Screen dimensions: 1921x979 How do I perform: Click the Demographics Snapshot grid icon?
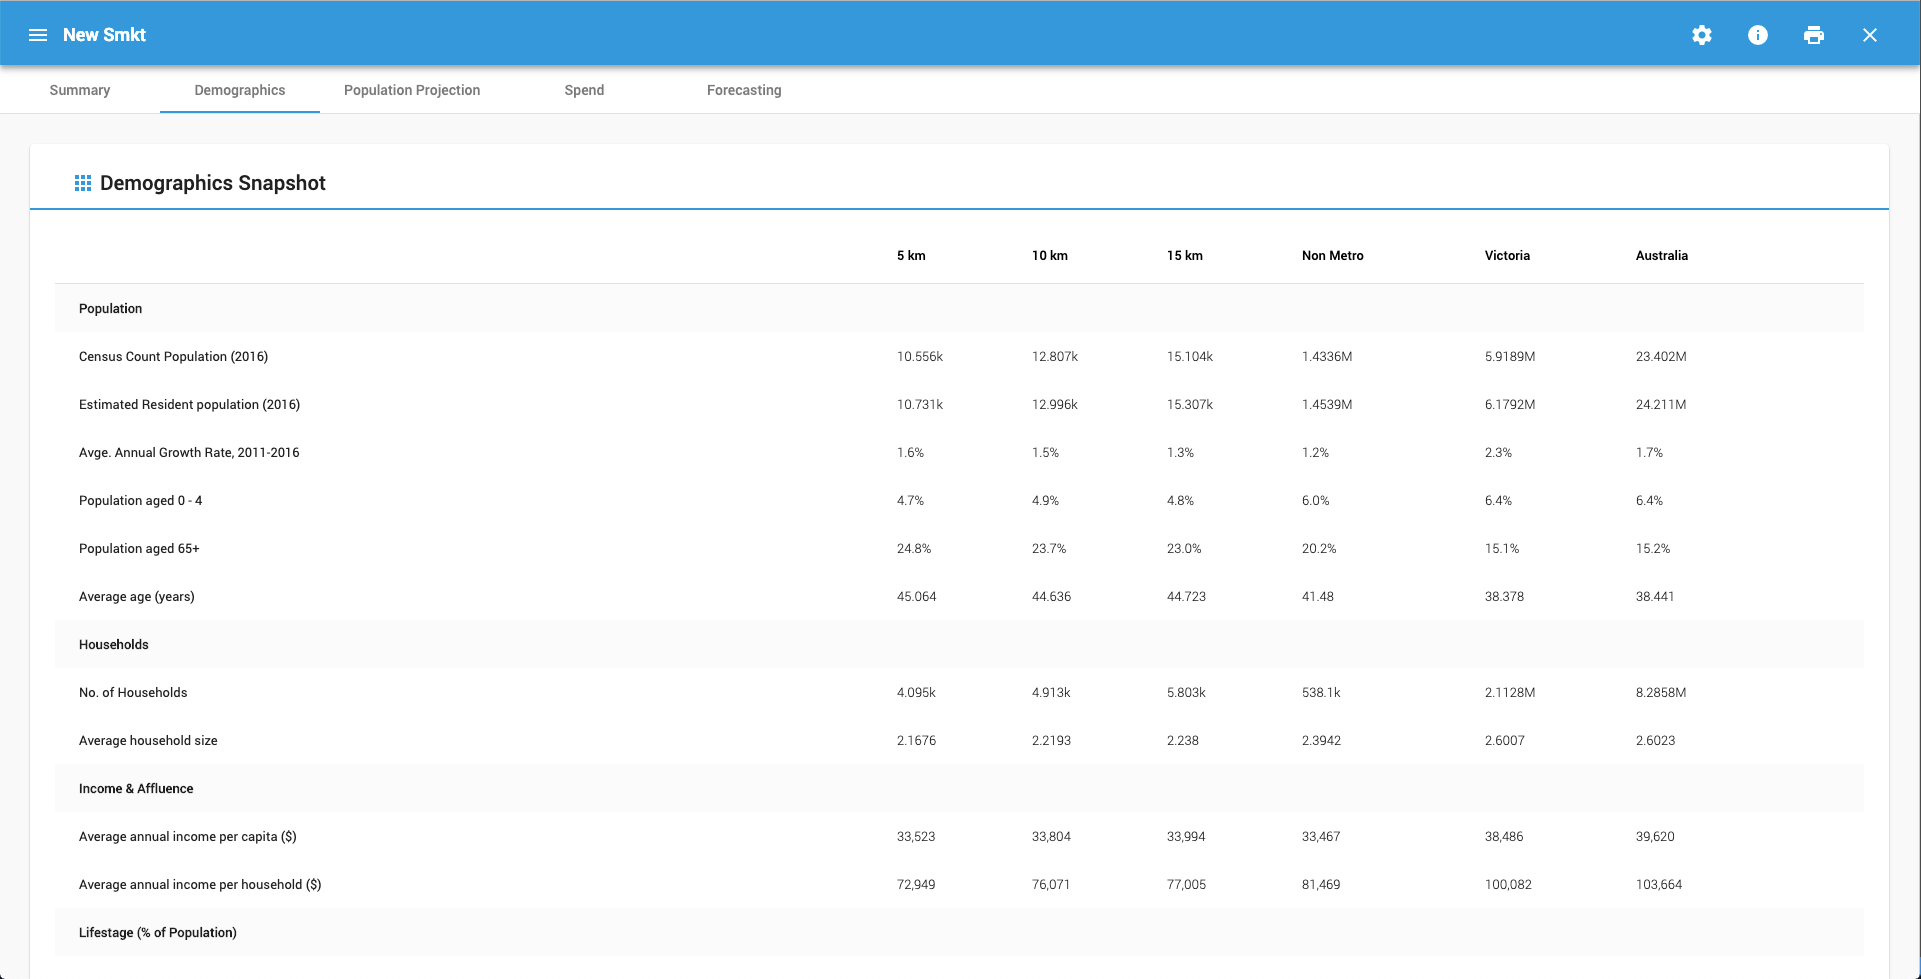(x=83, y=183)
